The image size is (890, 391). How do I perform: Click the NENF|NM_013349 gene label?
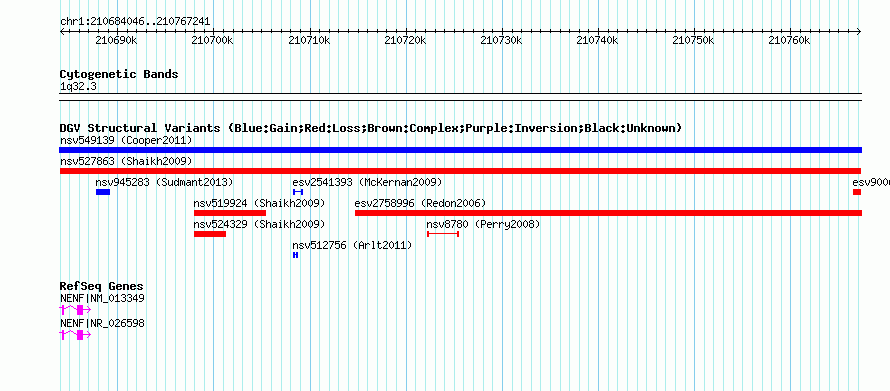click(x=102, y=298)
